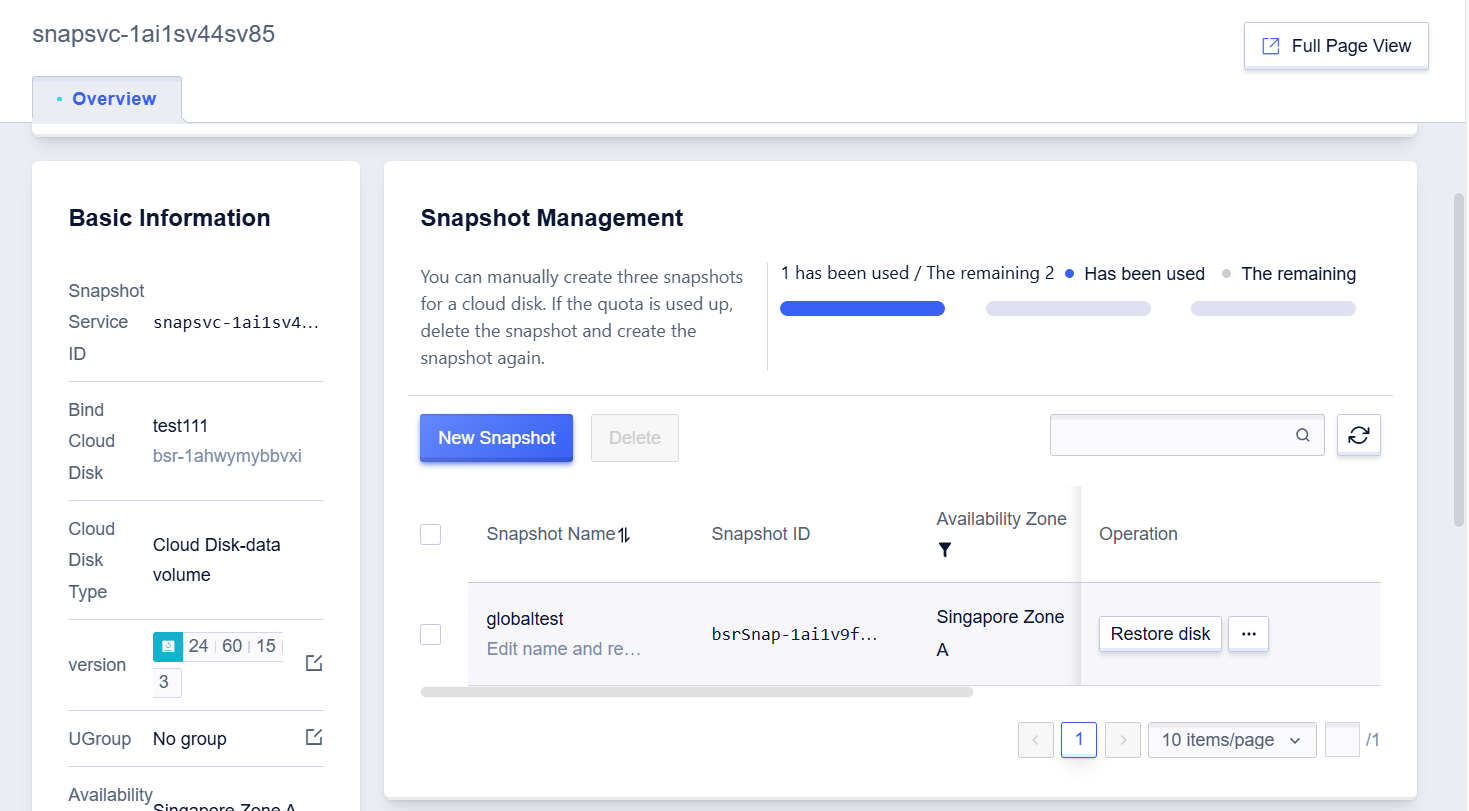The height and width of the screenshot is (811, 1469).
Task: Go to previous page with the left chevron
Action: 1035,740
